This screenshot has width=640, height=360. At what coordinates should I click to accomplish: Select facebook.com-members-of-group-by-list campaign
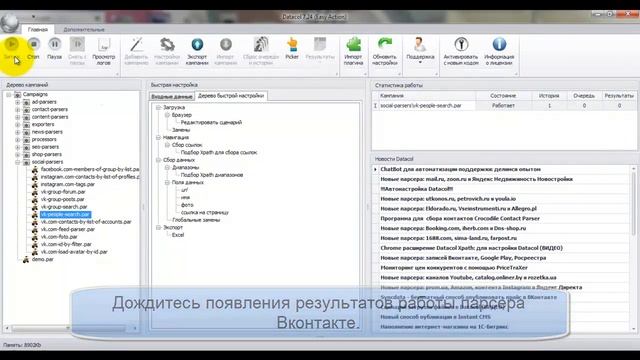click(90, 169)
